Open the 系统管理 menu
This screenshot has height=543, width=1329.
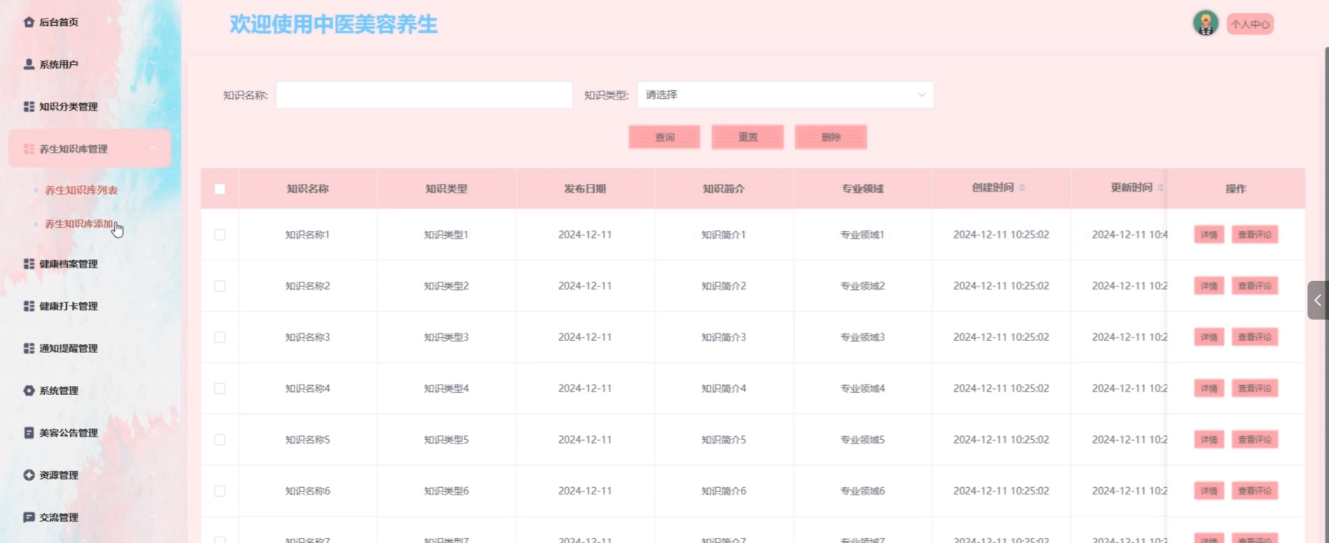pyautogui.click(x=90, y=390)
